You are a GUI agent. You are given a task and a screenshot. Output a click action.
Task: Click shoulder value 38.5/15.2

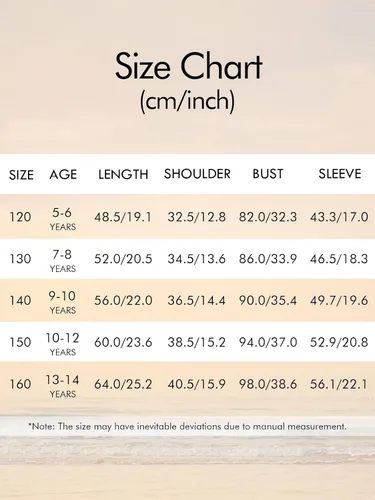coord(197,342)
